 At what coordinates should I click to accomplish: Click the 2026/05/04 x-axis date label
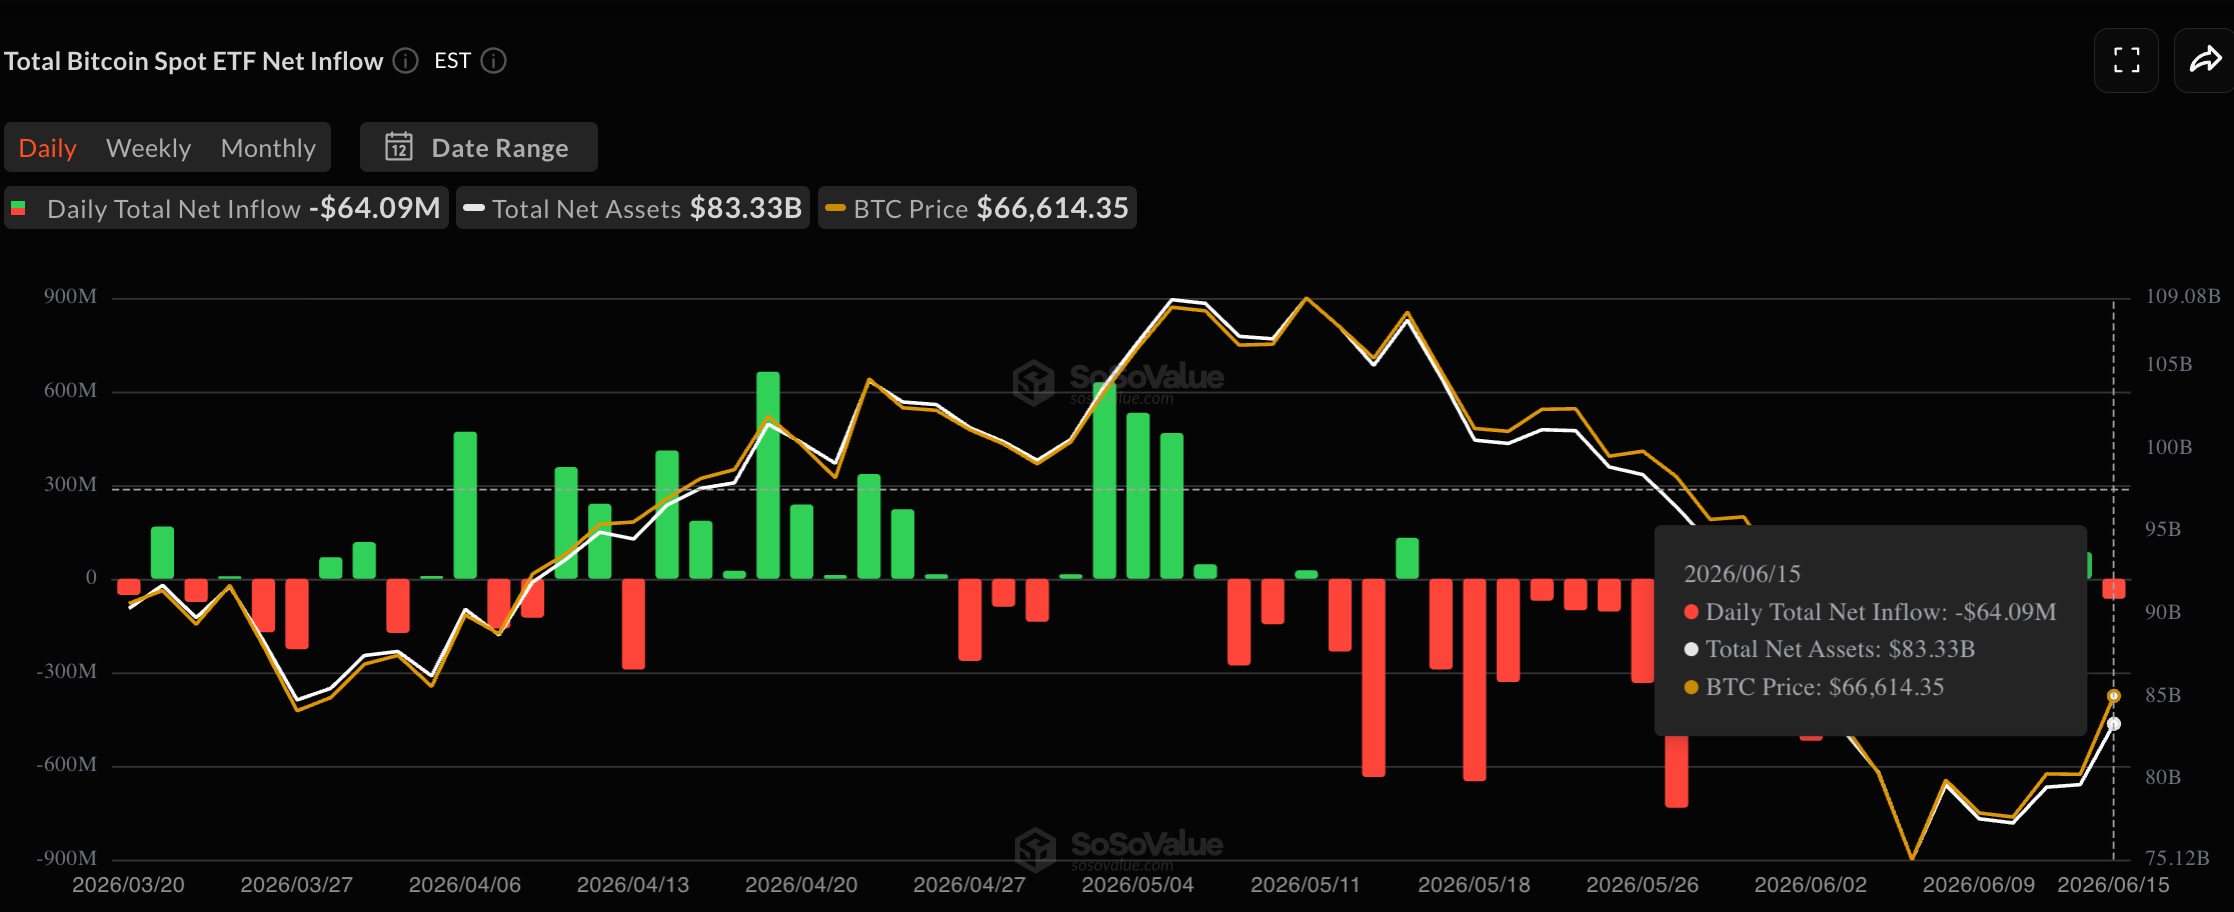[1138, 885]
